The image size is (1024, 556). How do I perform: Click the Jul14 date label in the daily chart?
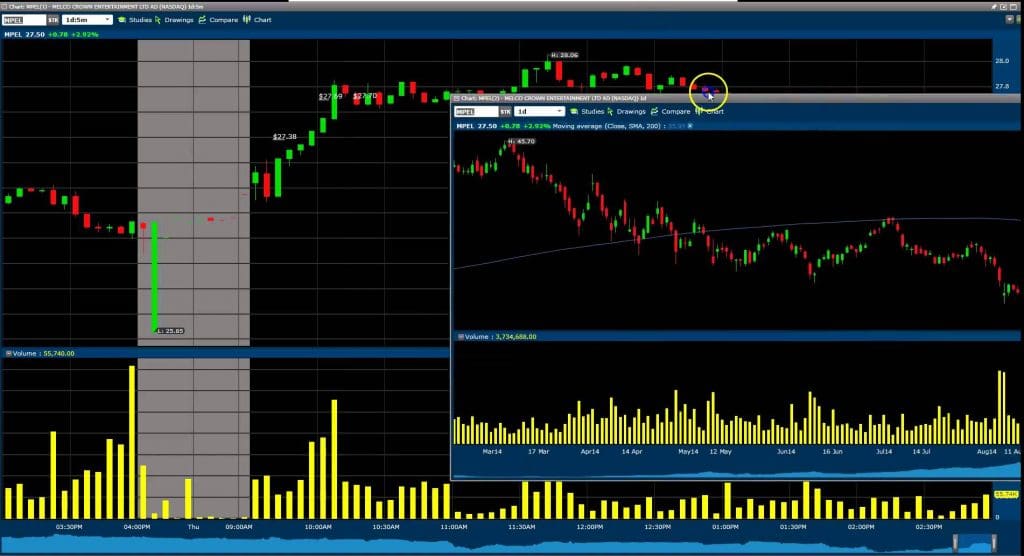(x=884, y=451)
